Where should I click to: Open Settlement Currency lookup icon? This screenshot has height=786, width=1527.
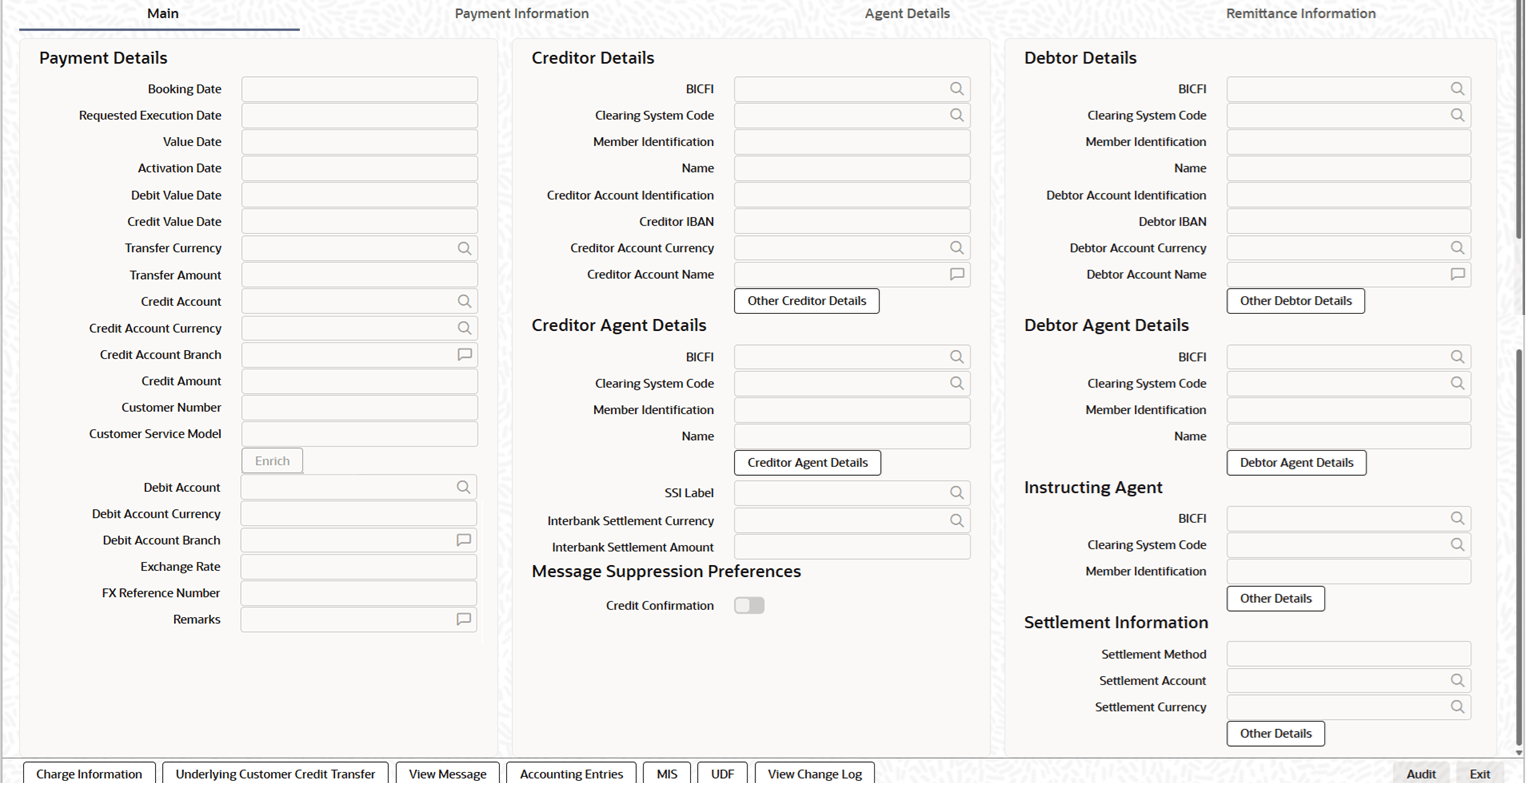click(1457, 707)
